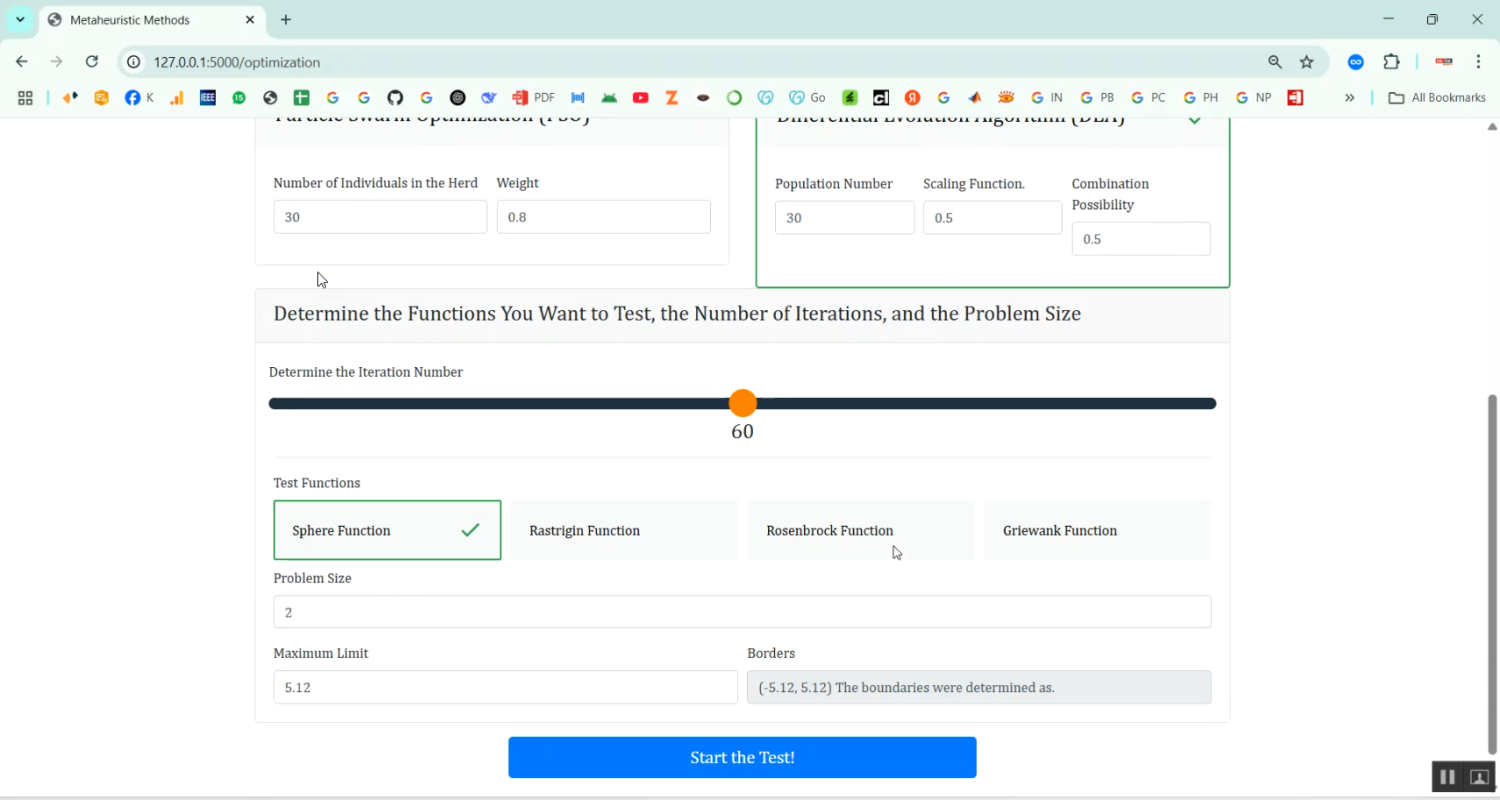Open the Google bookmark labeled PC
Viewport: 1500px width, 800px height.
(1149, 98)
